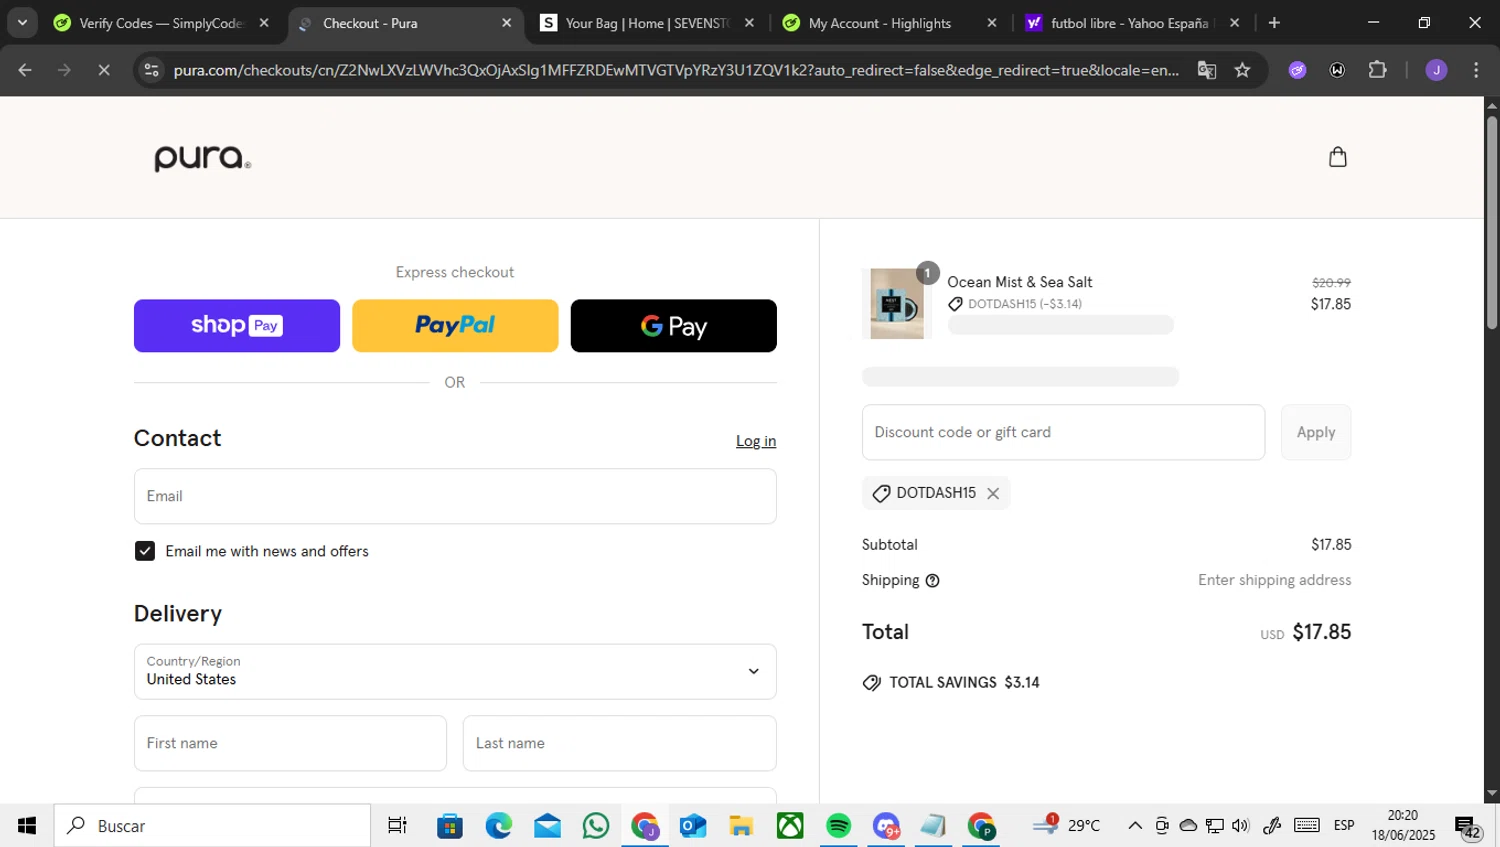Open the shipping help question mark
This screenshot has width=1500, height=847.
coord(932,580)
